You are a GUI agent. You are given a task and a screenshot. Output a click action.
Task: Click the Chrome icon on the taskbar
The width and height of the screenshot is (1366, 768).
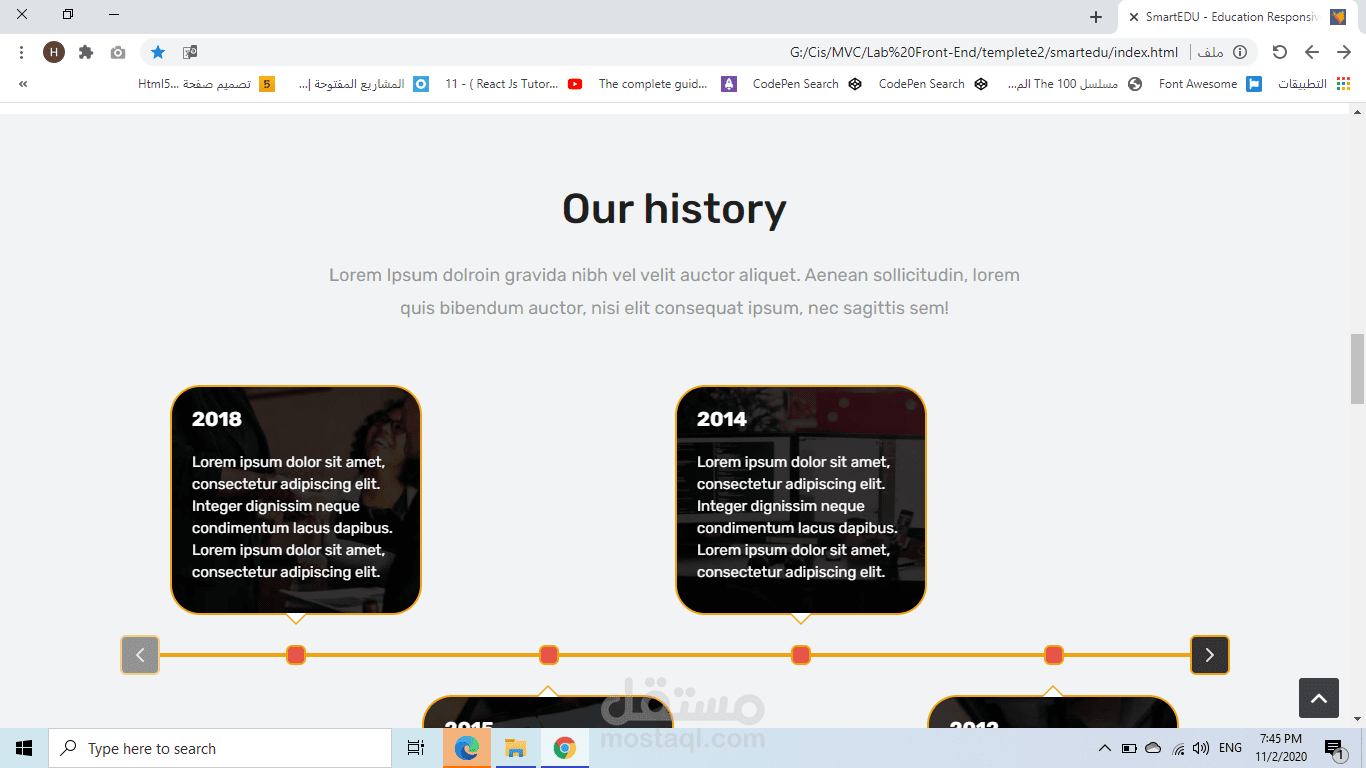point(565,748)
